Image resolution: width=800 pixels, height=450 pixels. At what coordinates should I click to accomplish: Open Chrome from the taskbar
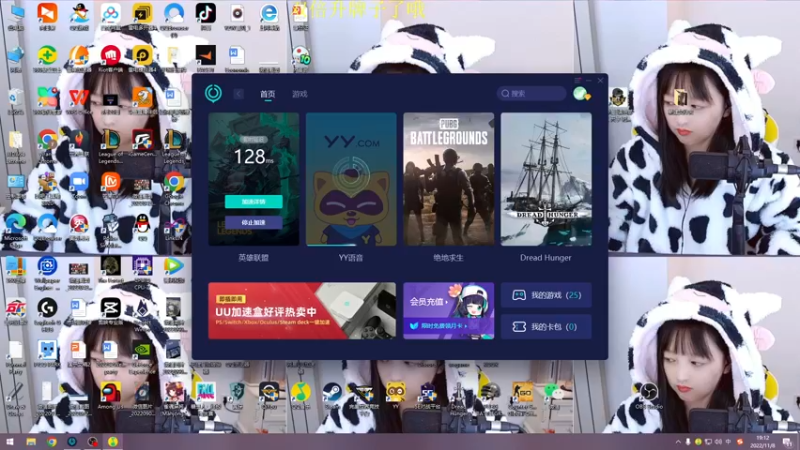point(52,442)
